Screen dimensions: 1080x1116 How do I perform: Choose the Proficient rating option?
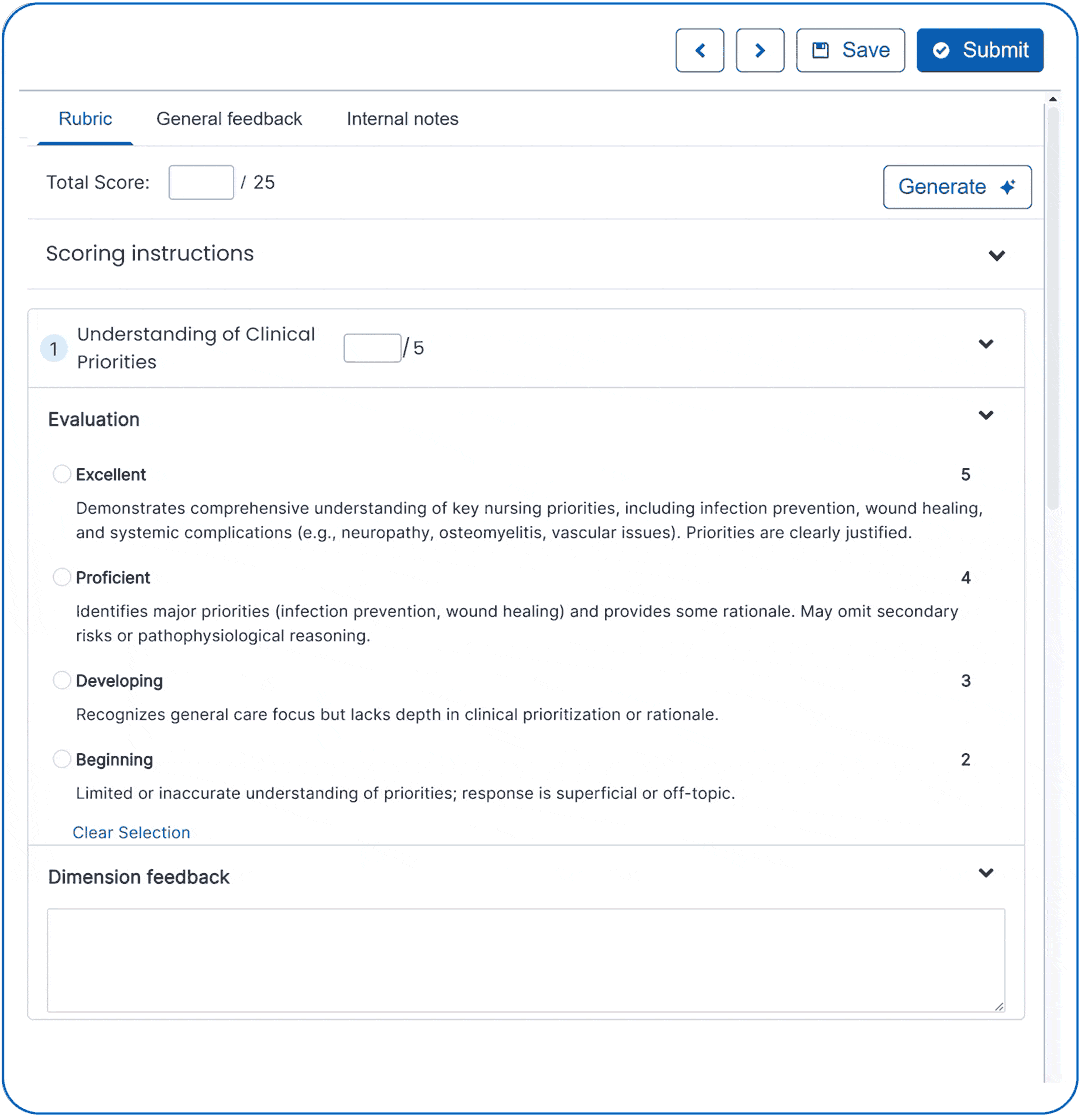(62, 577)
